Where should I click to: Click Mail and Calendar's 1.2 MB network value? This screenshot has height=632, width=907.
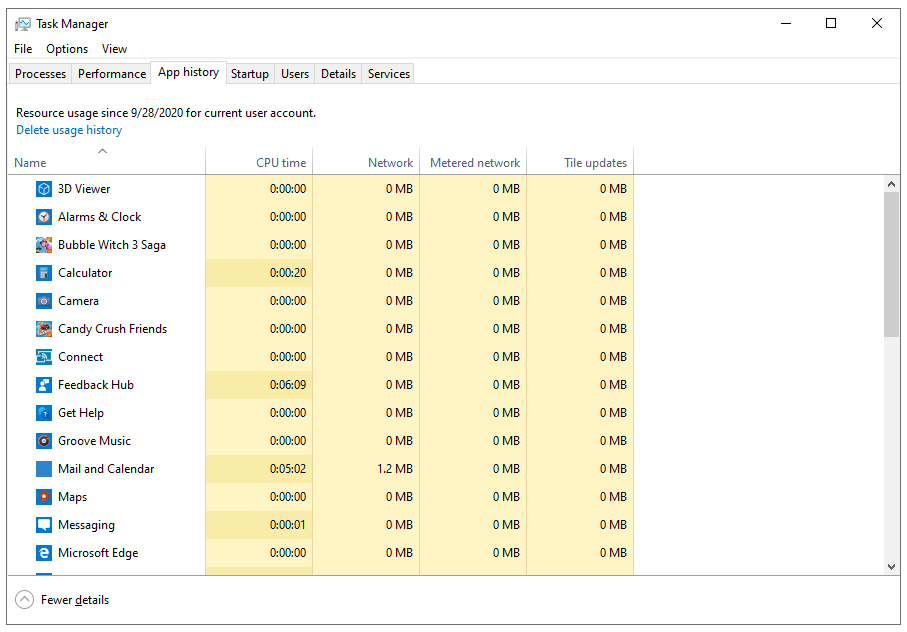[395, 469]
